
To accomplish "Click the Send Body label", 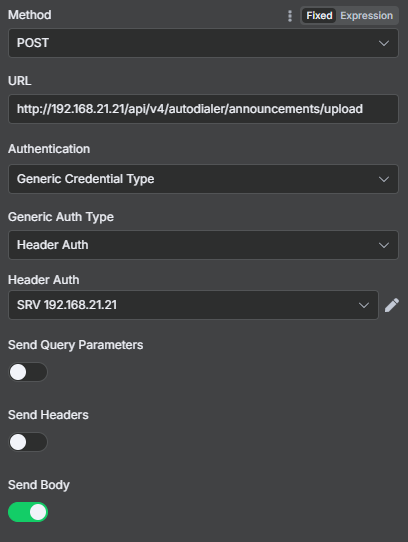I will [x=39, y=485].
